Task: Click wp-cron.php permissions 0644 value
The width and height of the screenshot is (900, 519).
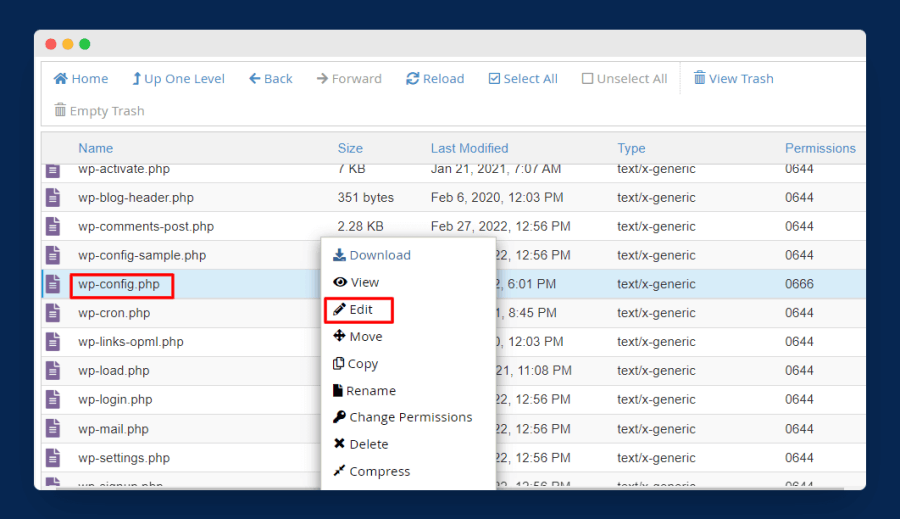Action: (x=799, y=313)
